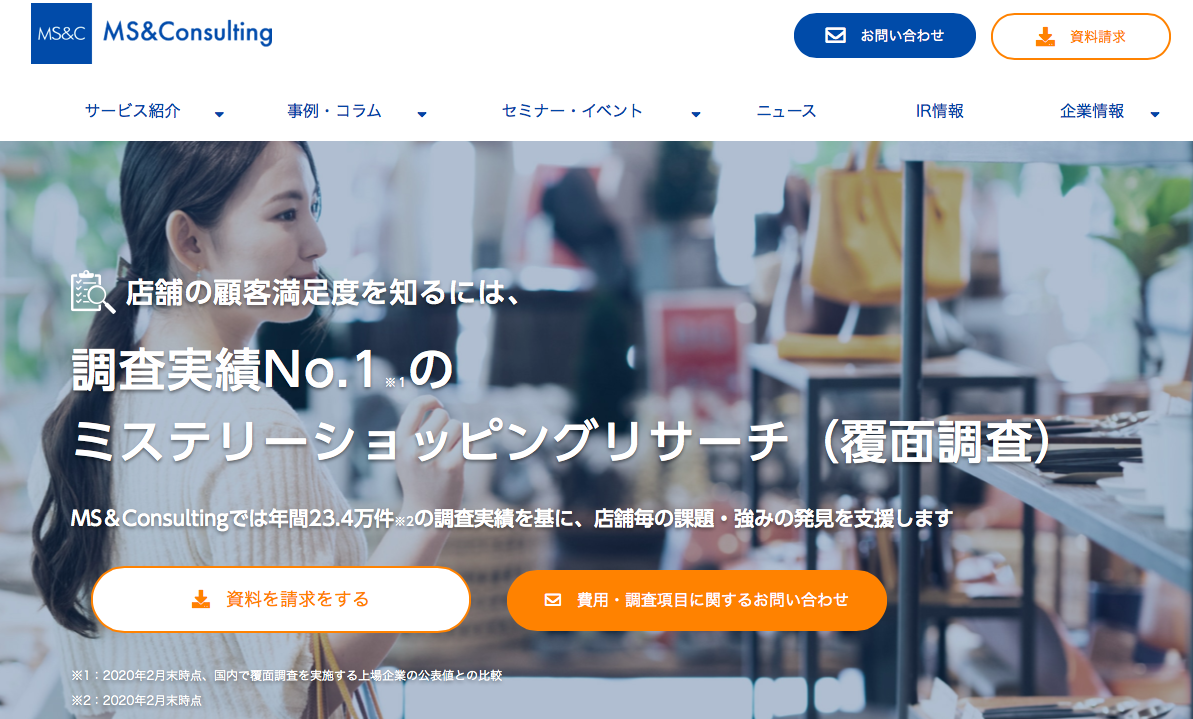Click the blue お問い合わせ button
Image resolution: width=1193 pixels, height=719 pixels.
[x=885, y=35]
